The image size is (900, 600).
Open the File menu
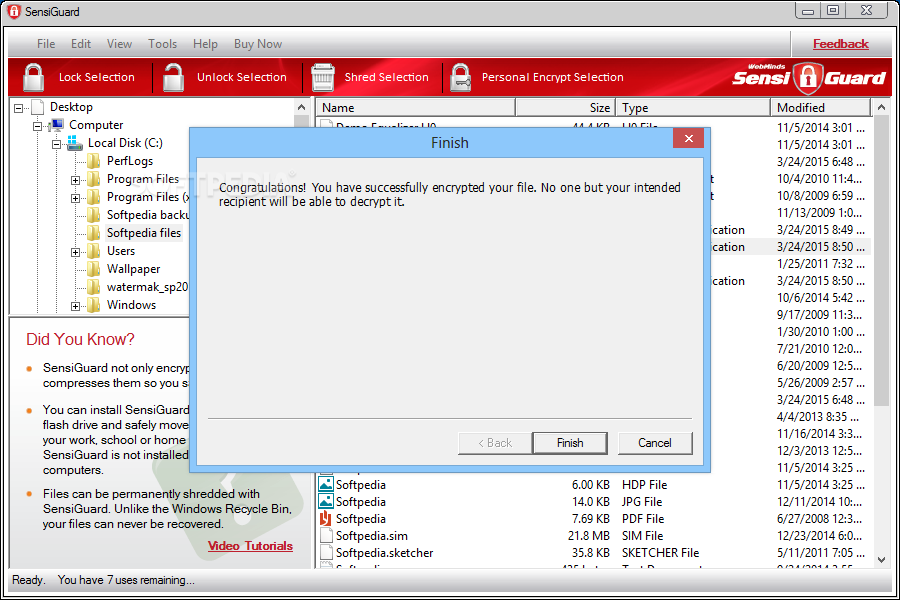(x=46, y=44)
